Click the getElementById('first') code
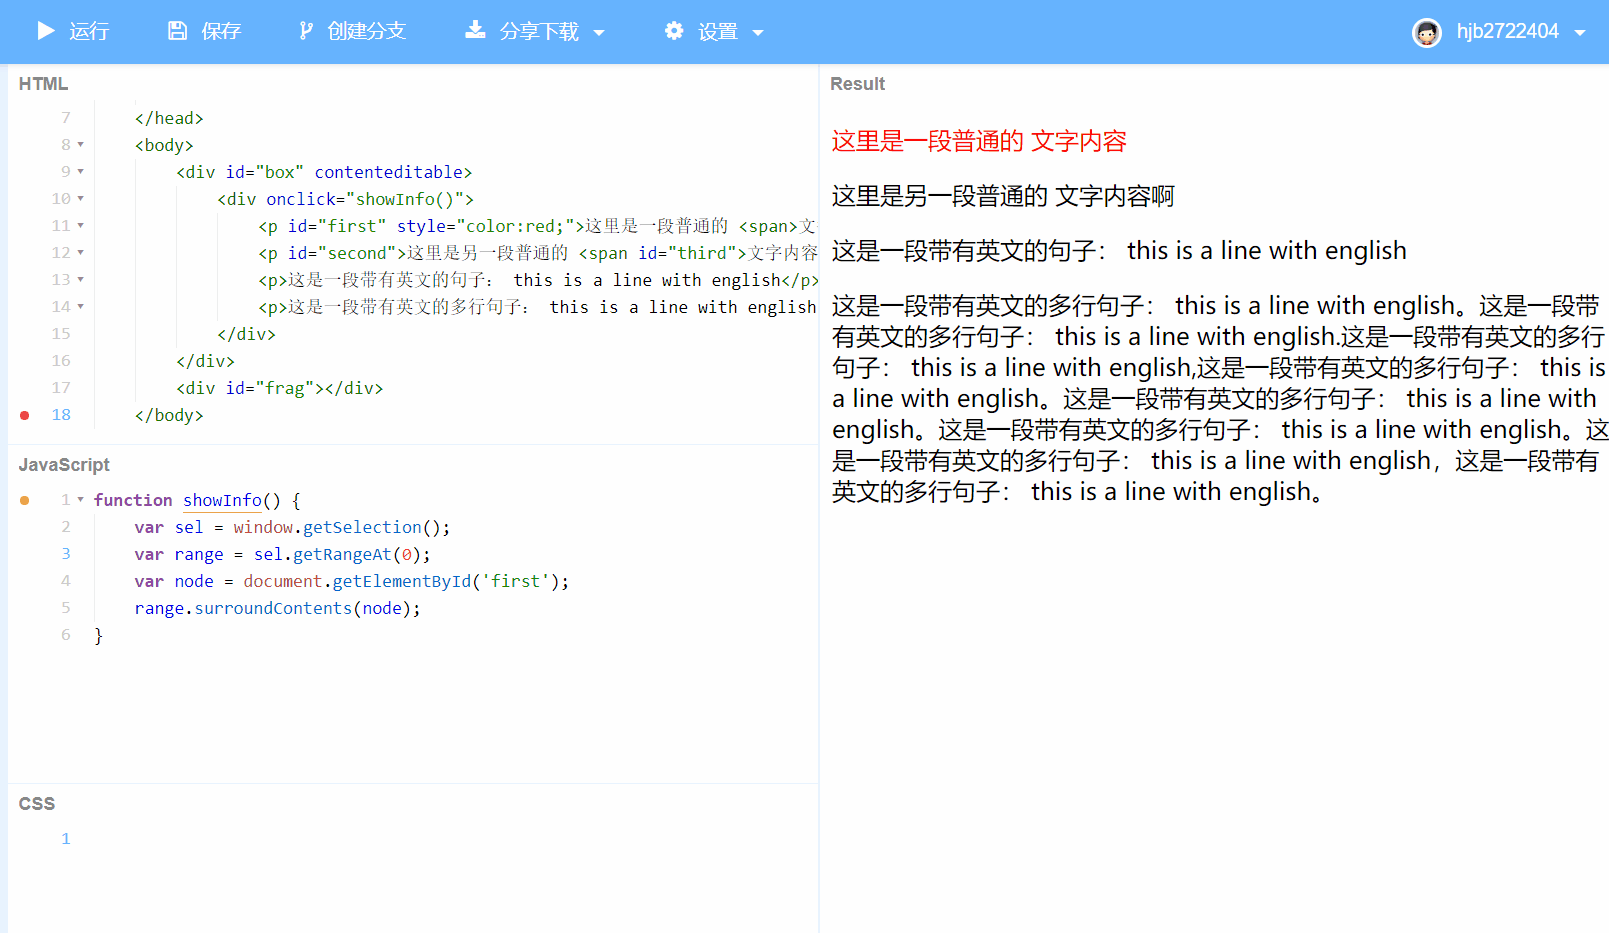 (x=446, y=581)
